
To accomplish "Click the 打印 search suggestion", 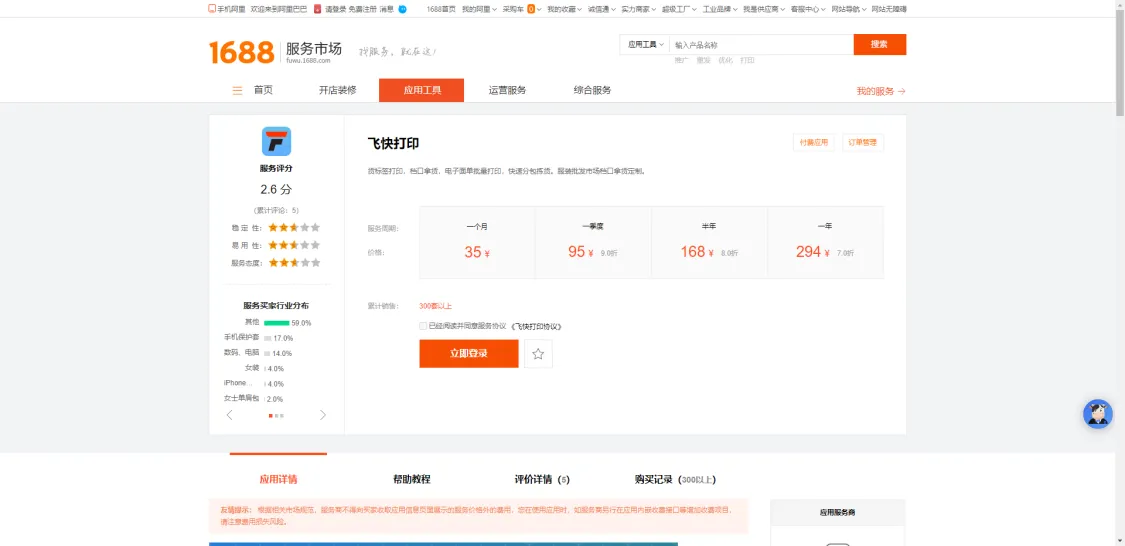I will (748, 60).
